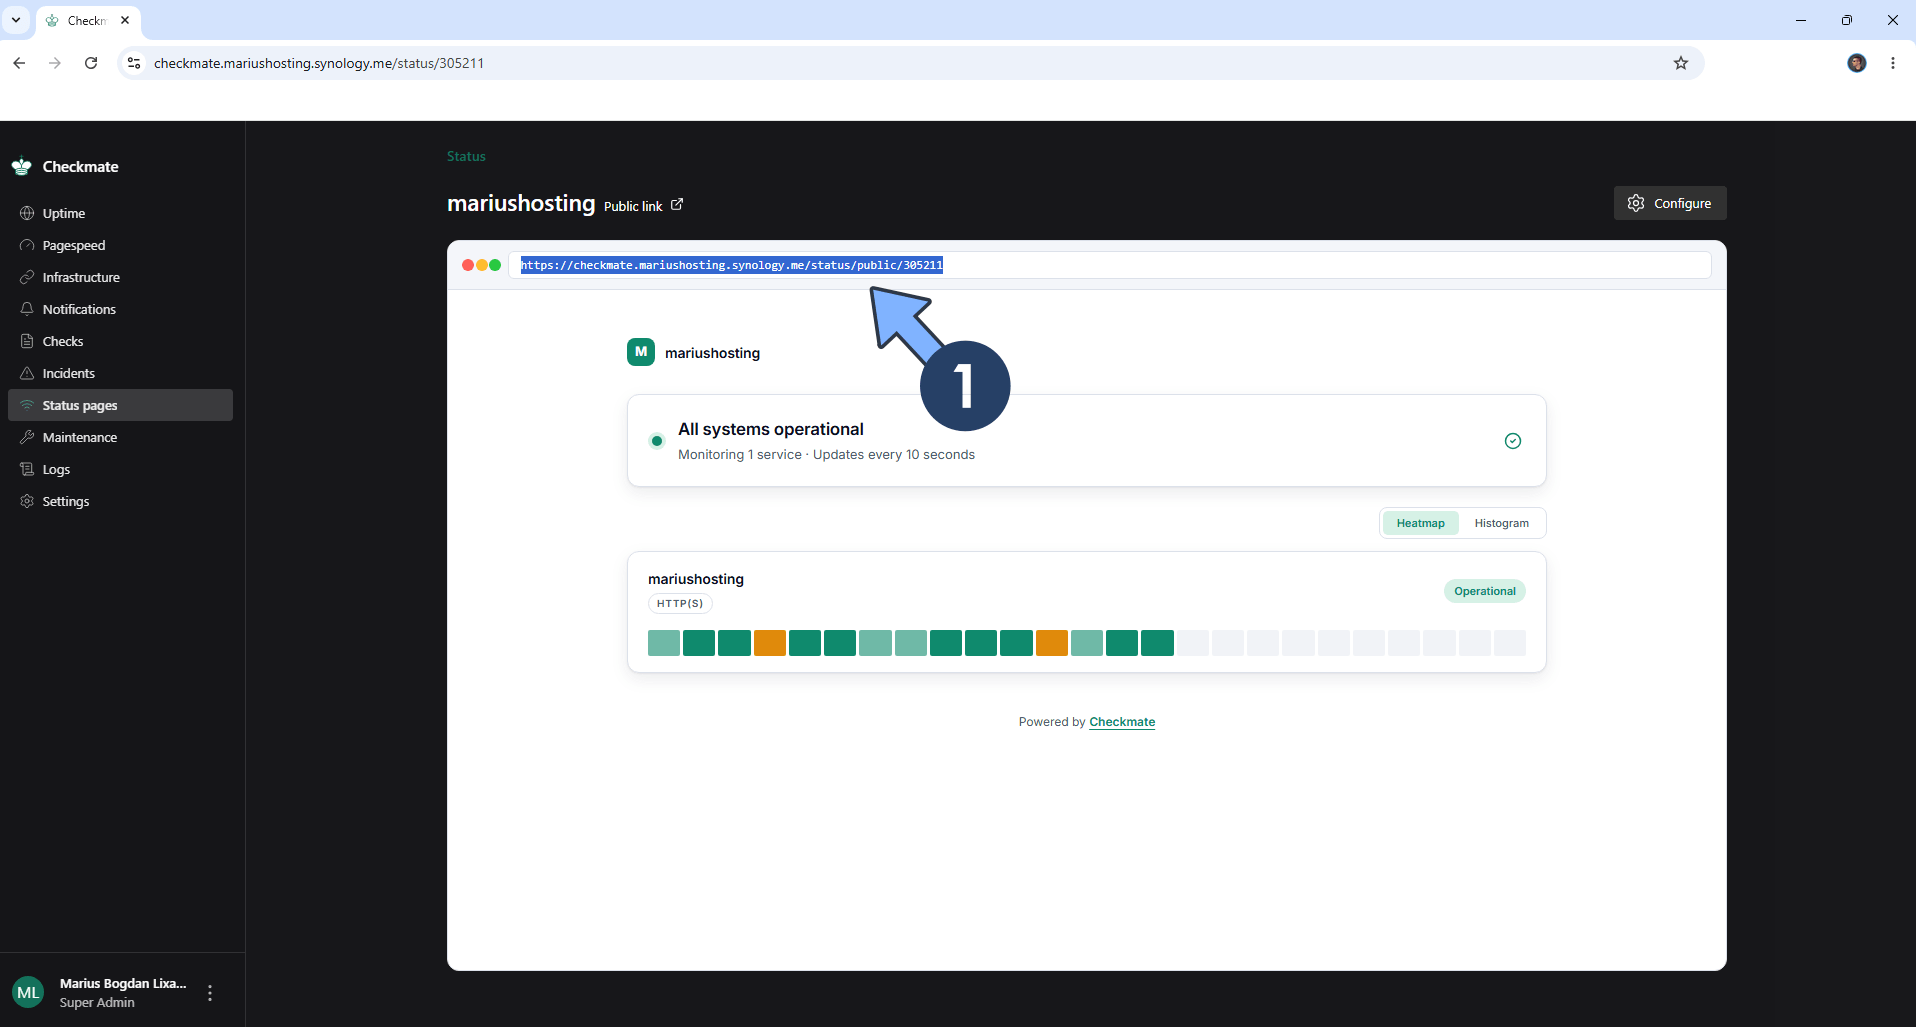Navigate to Infrastructure menu item
The image size is (1916, 1027).
tap(120, 277)
